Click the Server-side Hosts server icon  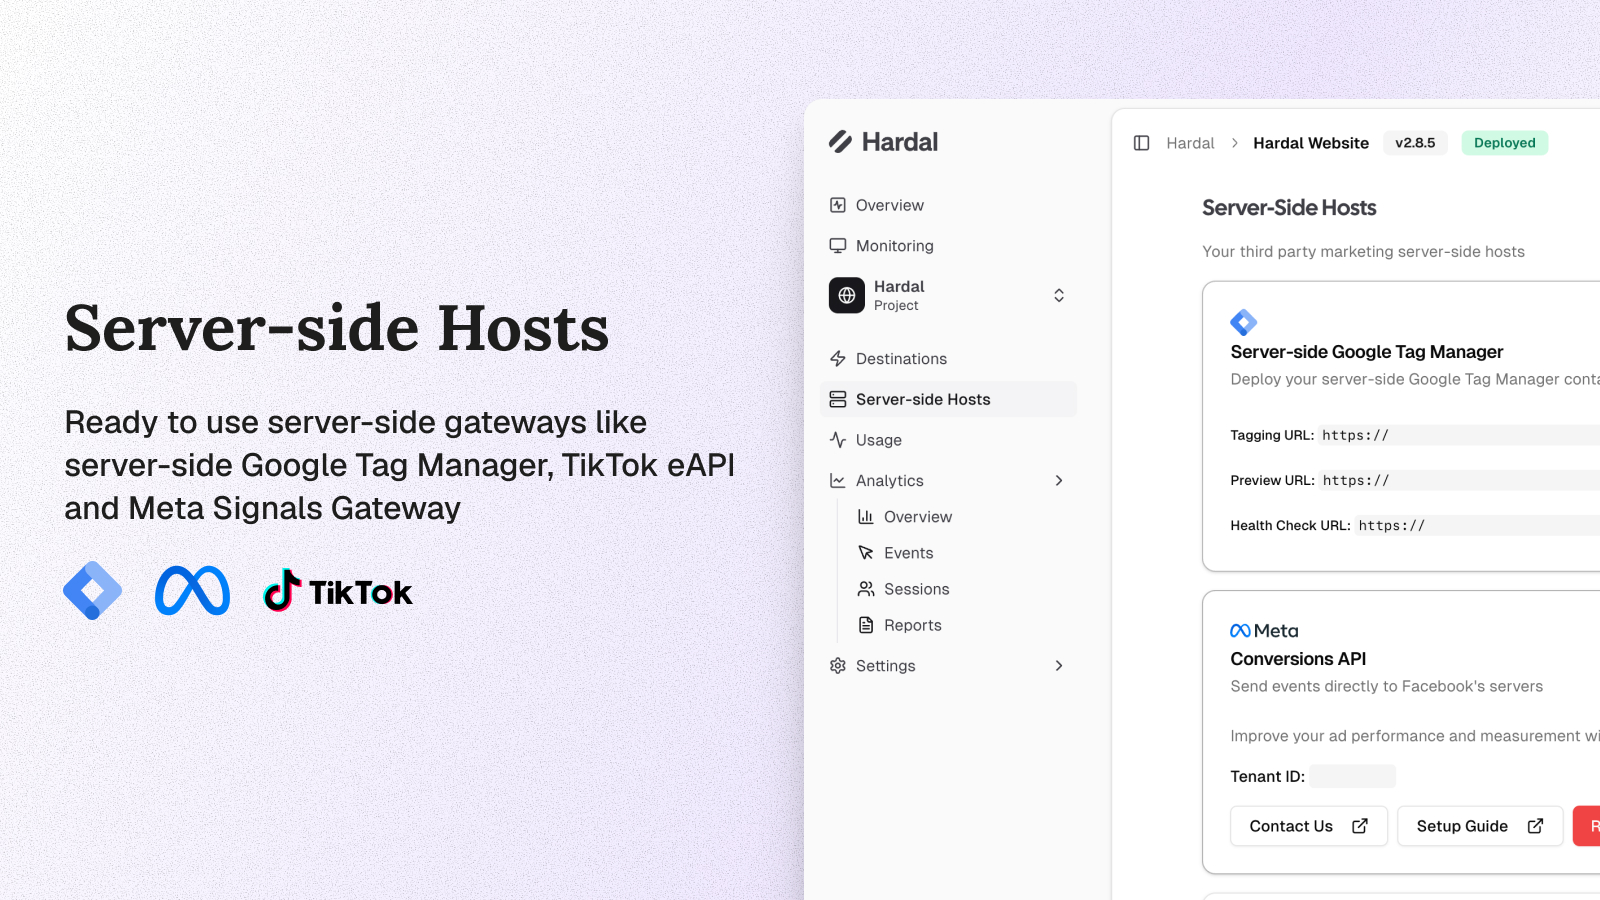tap(838, 399)
